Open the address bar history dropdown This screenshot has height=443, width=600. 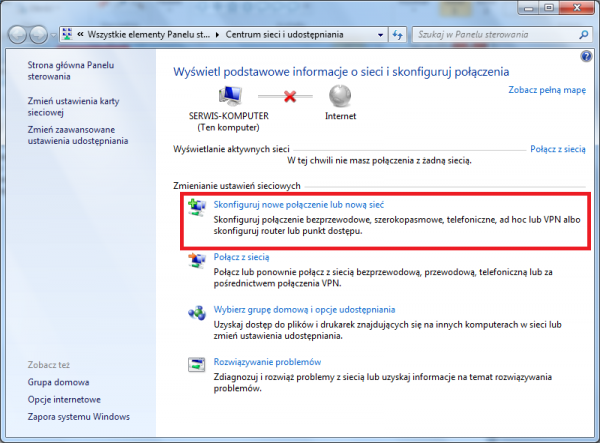[x=380, y=35]
